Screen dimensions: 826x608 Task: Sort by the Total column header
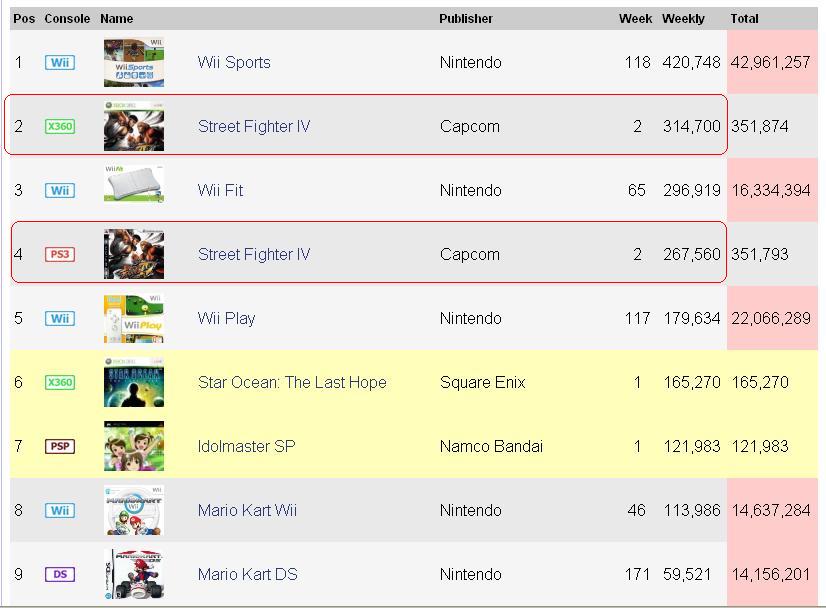click(x=744, y=18)
